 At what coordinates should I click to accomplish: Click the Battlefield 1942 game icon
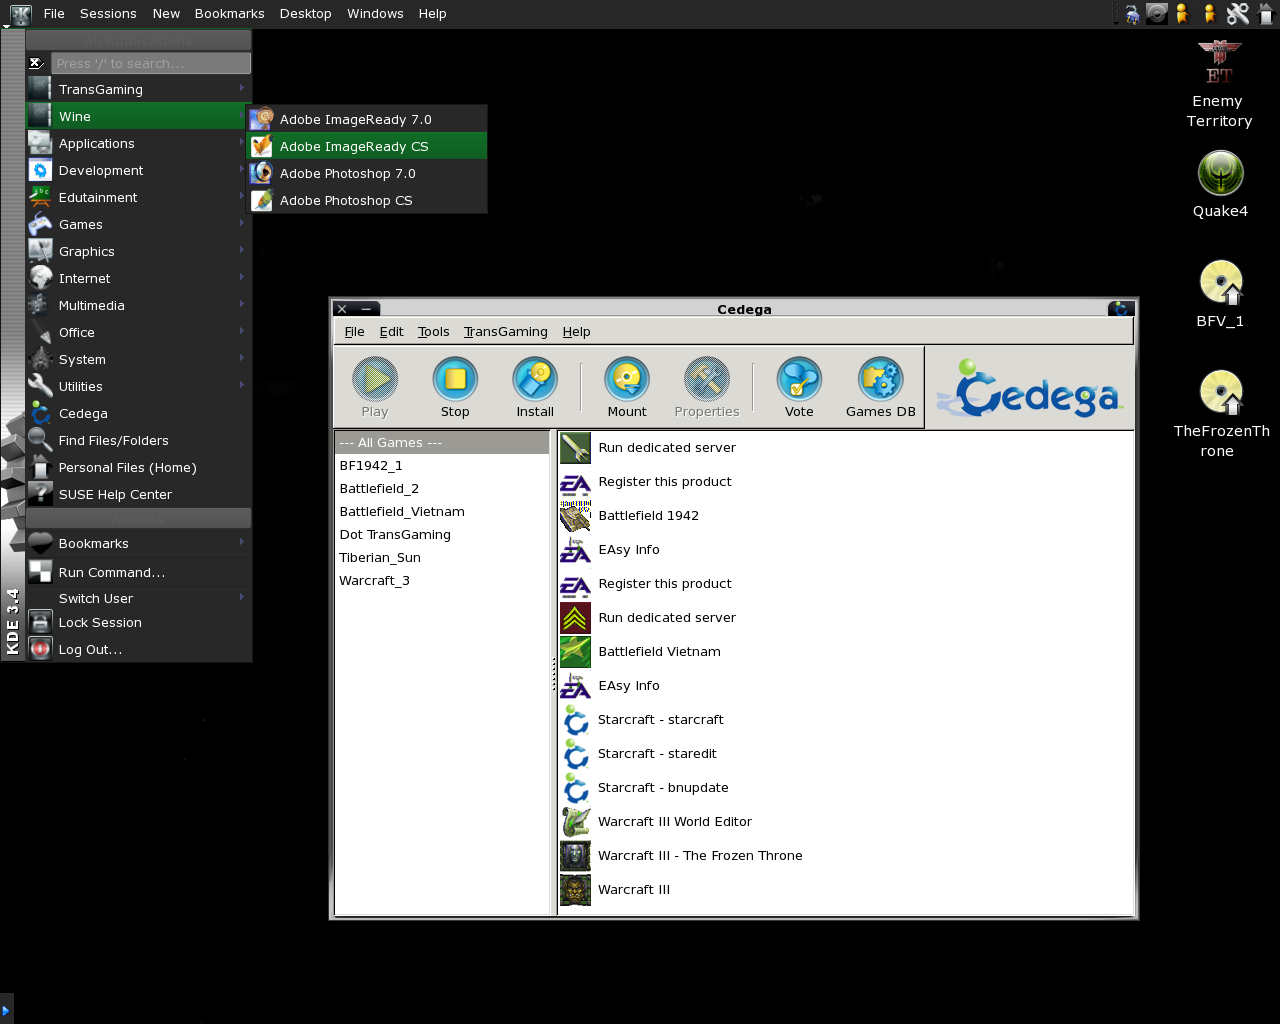(575, 516)
